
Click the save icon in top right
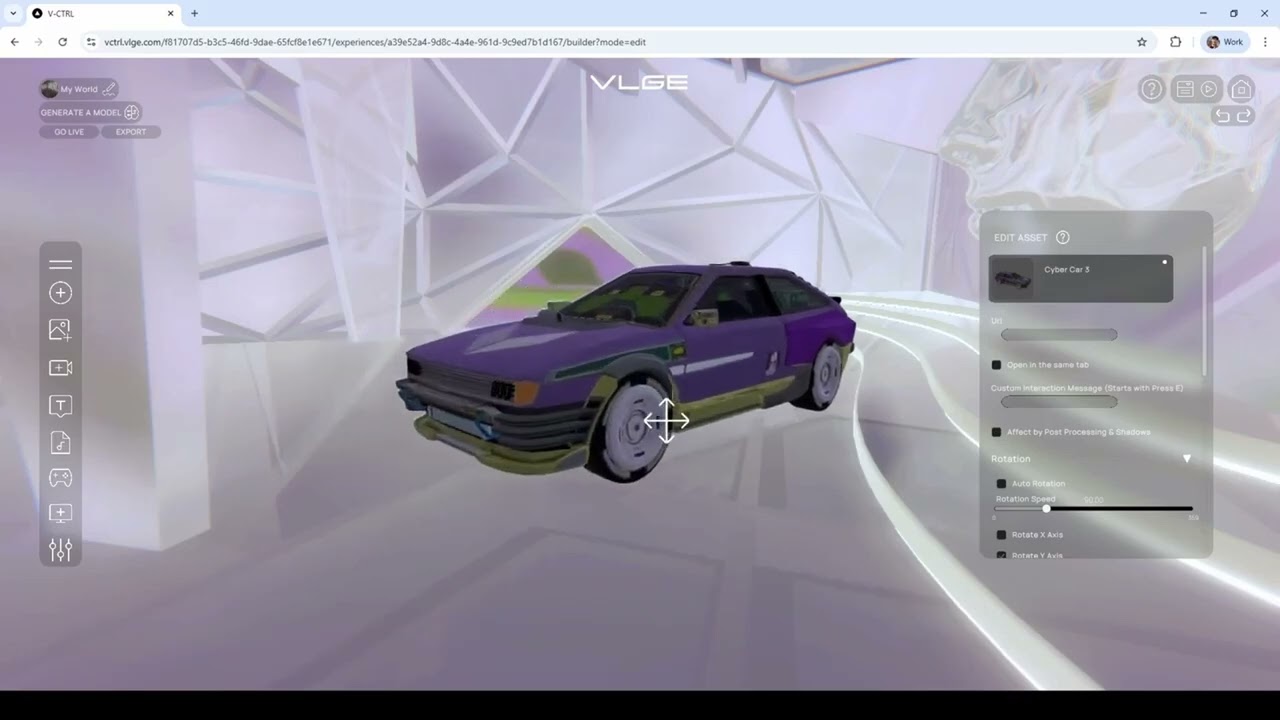click(1184, 89)
